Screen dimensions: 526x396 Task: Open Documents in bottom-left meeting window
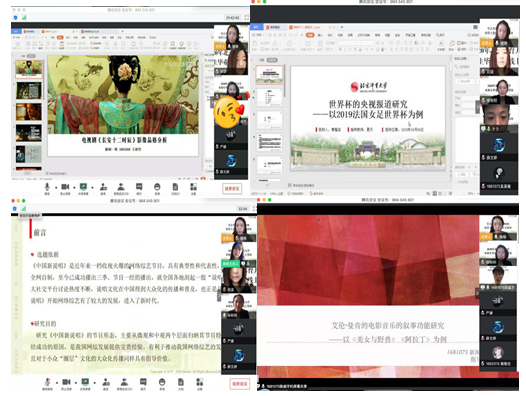point(181,384)
